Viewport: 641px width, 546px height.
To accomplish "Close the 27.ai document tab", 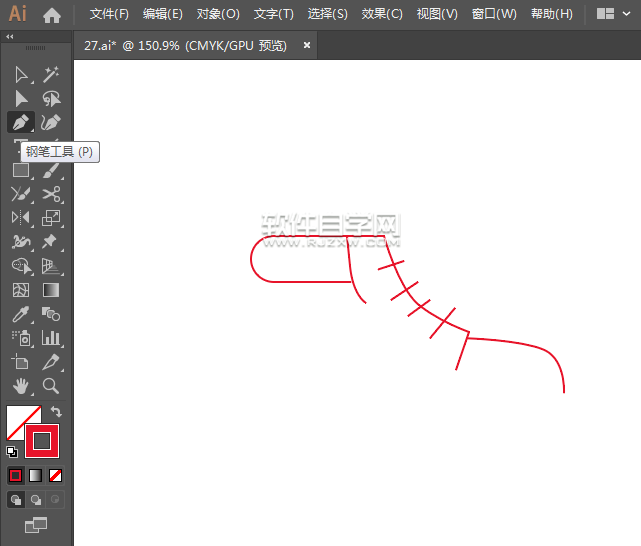I will click(307, 45).
